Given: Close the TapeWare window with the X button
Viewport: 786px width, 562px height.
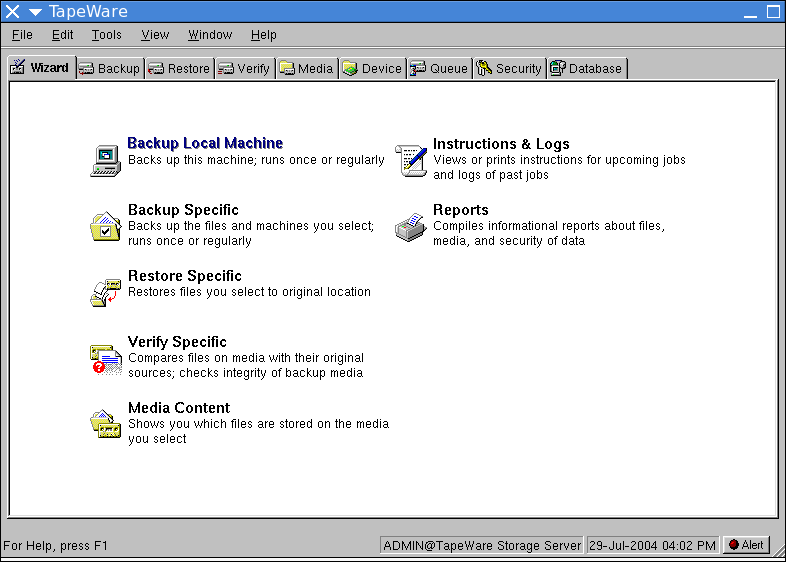Looking at the screenshot, I should [x=13, y=12].
